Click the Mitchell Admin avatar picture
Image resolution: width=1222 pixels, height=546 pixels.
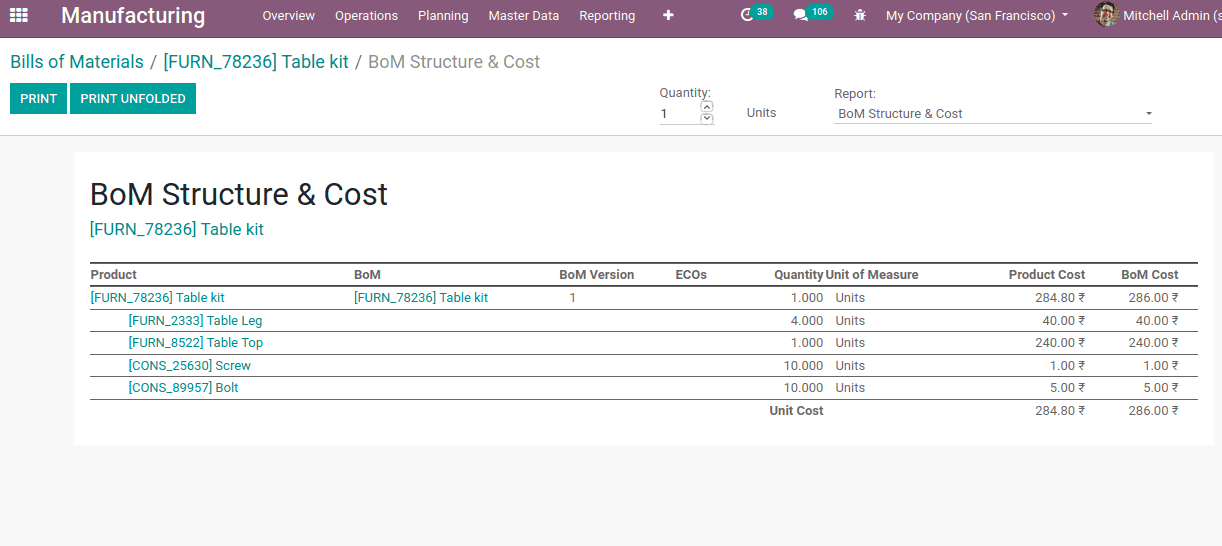point(1106,15)
